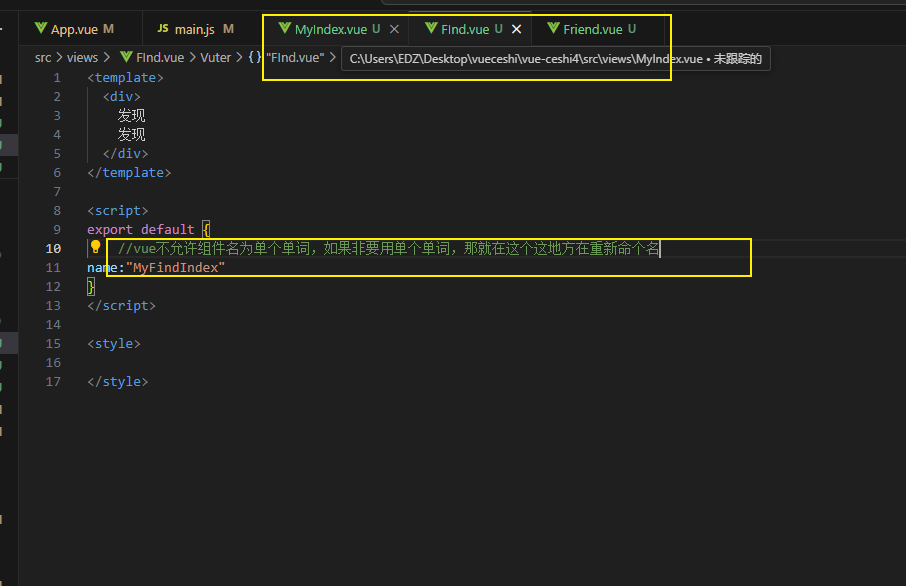Screen dimensions: 906x586
Task: Click line number 1 in the gutter
Action: click(x=57, y=77)
